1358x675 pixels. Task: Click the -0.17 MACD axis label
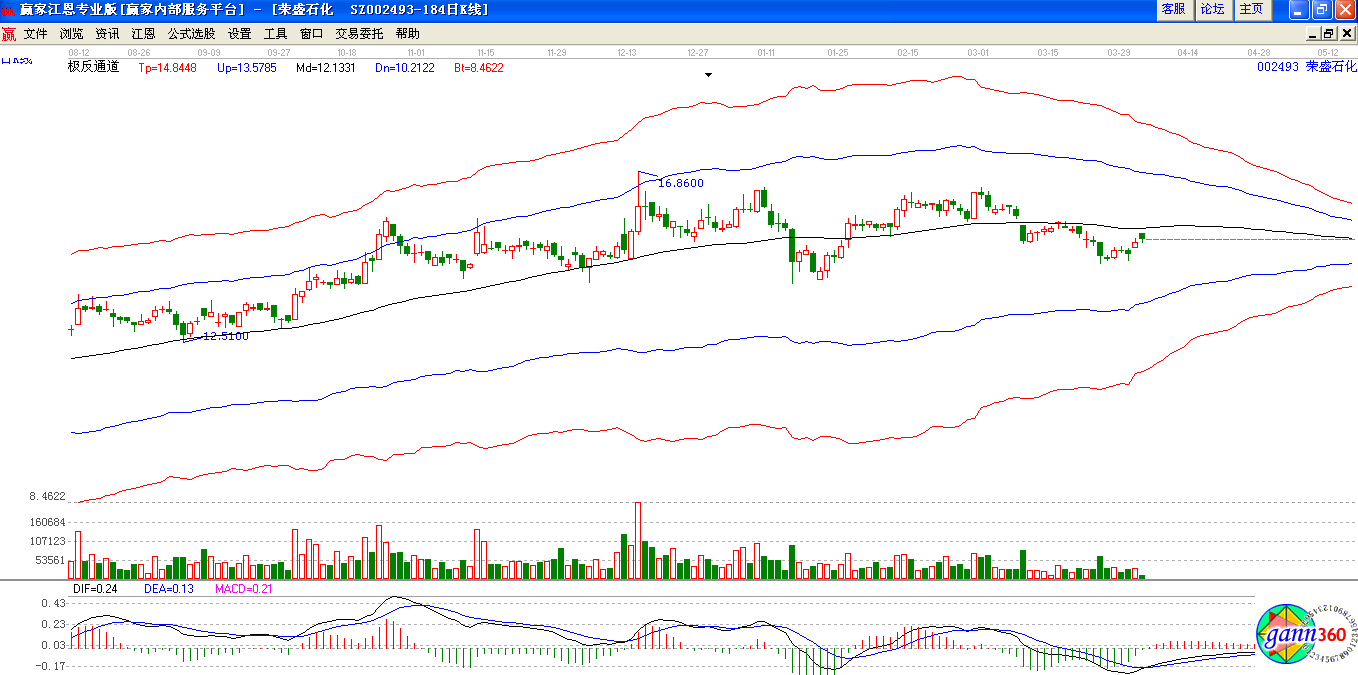click(51, 666)
